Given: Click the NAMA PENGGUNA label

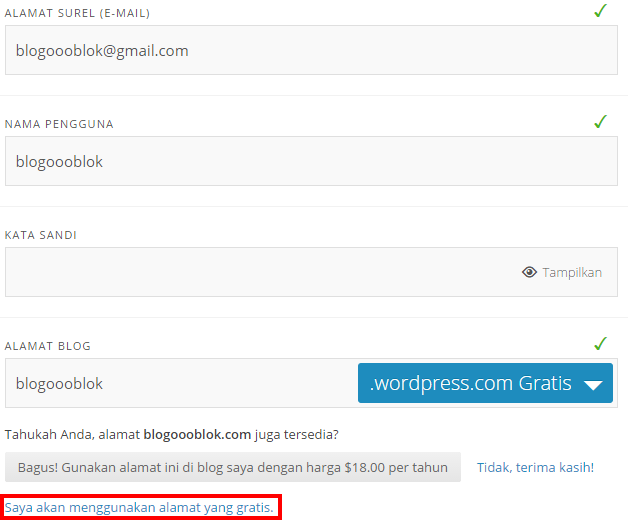Looking at the screenshot, I should coord(59,124).
